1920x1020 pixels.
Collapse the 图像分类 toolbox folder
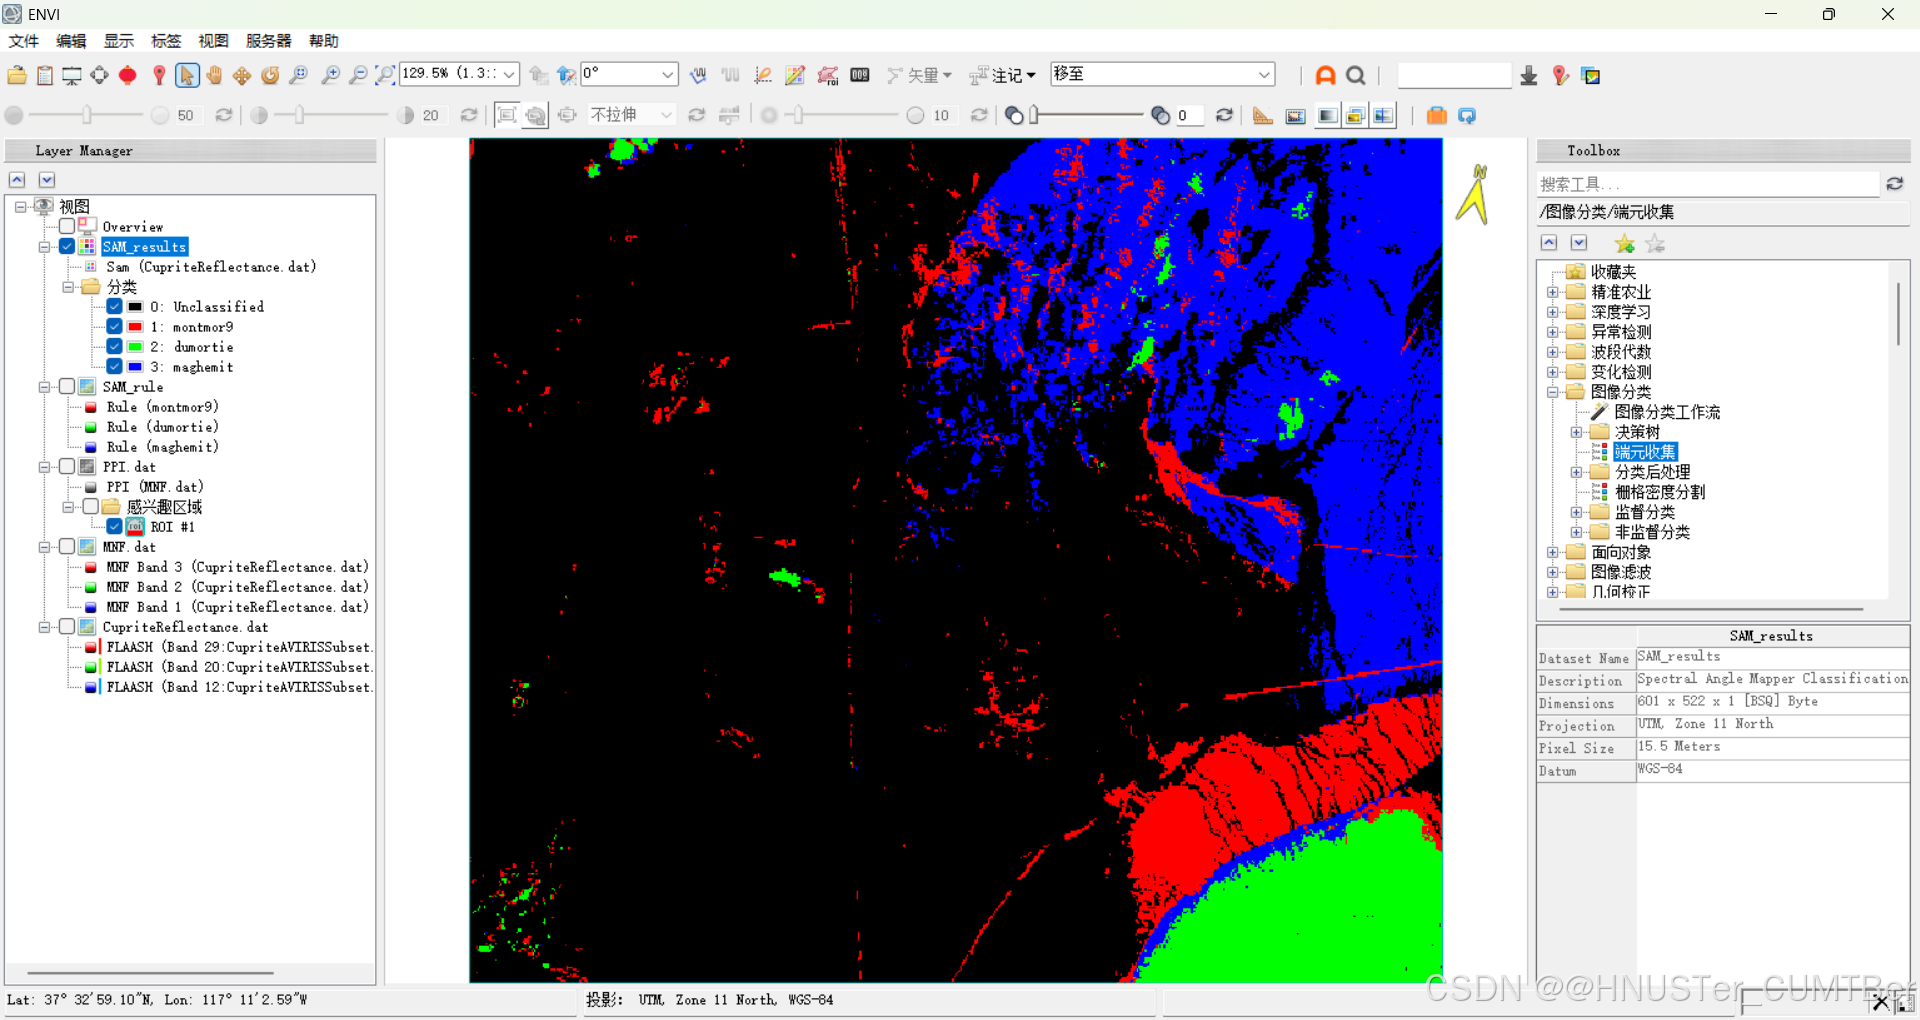pyautogui.click(x=1552, y=392)
